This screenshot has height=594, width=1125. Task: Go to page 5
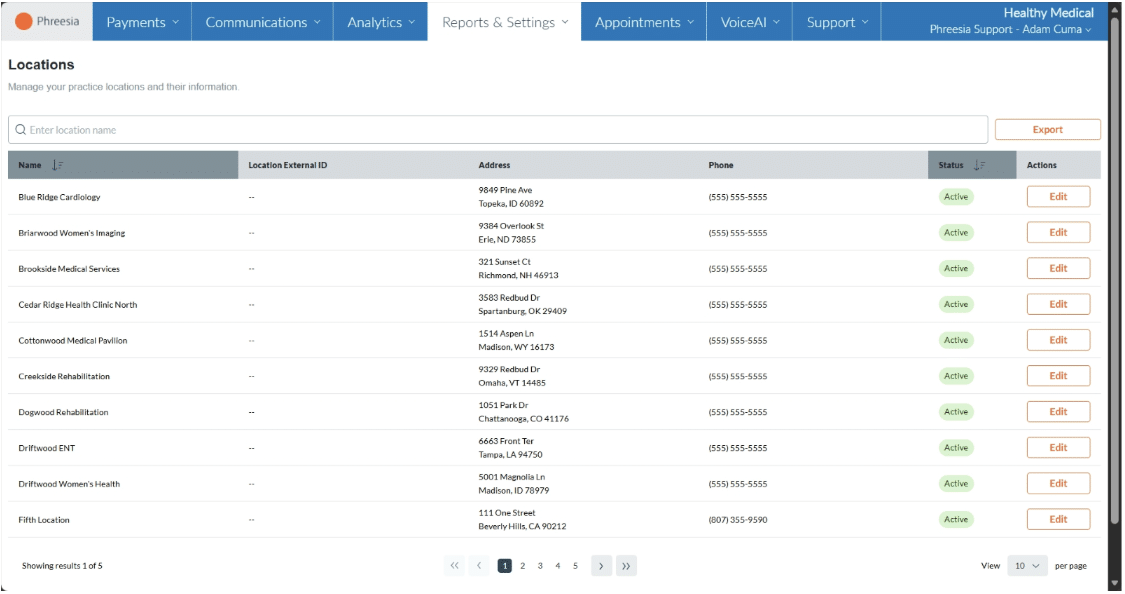coord(575,566)
